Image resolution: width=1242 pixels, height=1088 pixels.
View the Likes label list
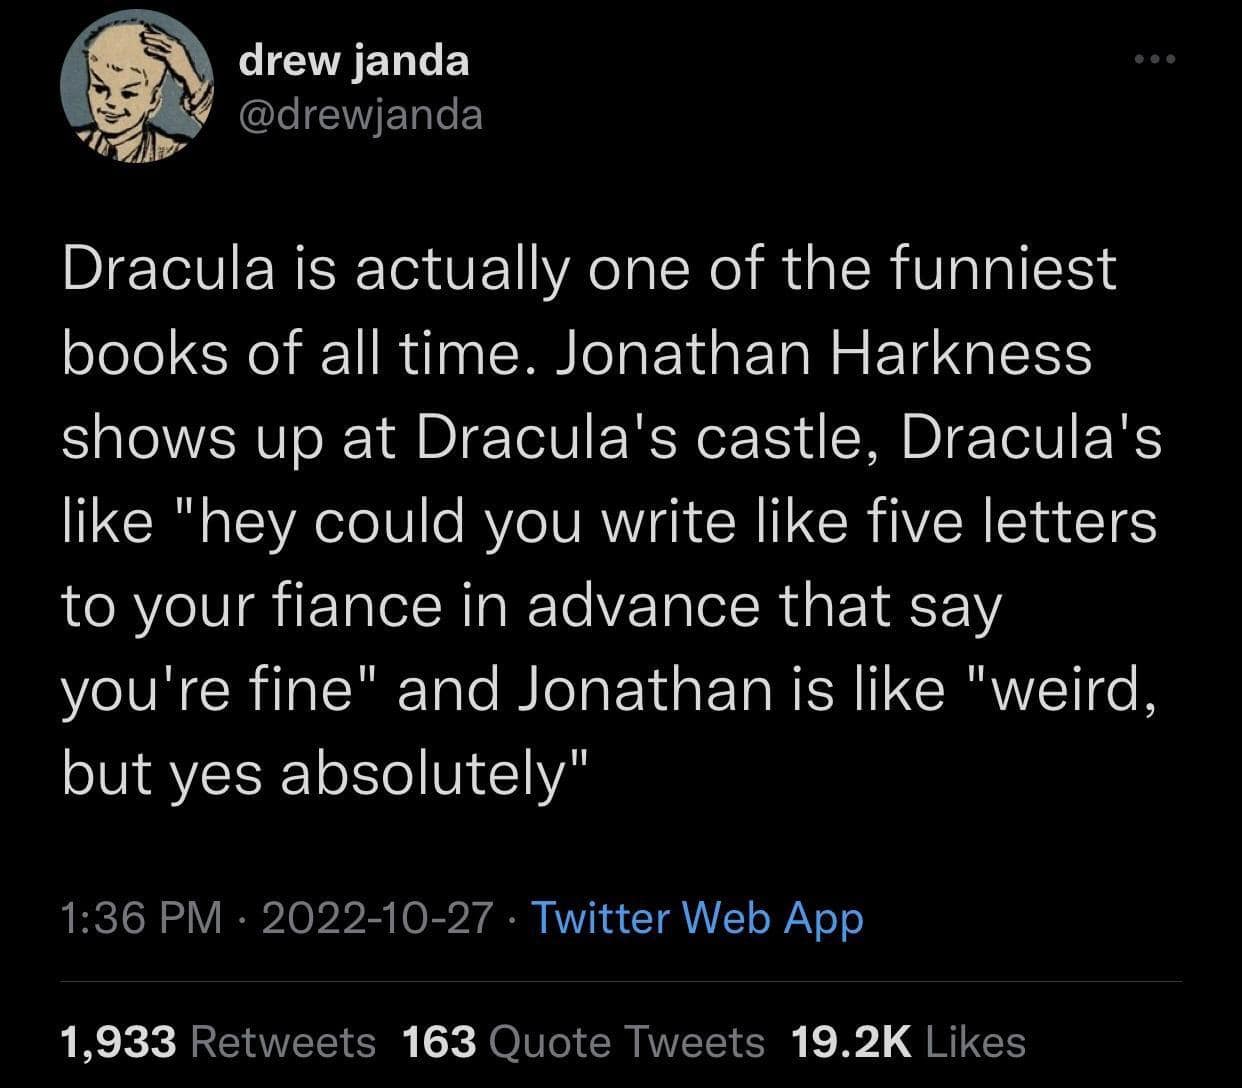977,1042
